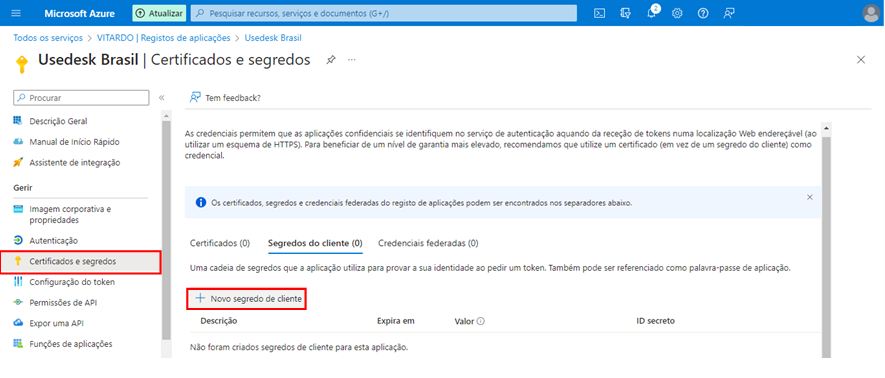The width and height of the screenshot is (885, 378).
Task: Open the more options ellipsis by the title
Action: point(352,59)
